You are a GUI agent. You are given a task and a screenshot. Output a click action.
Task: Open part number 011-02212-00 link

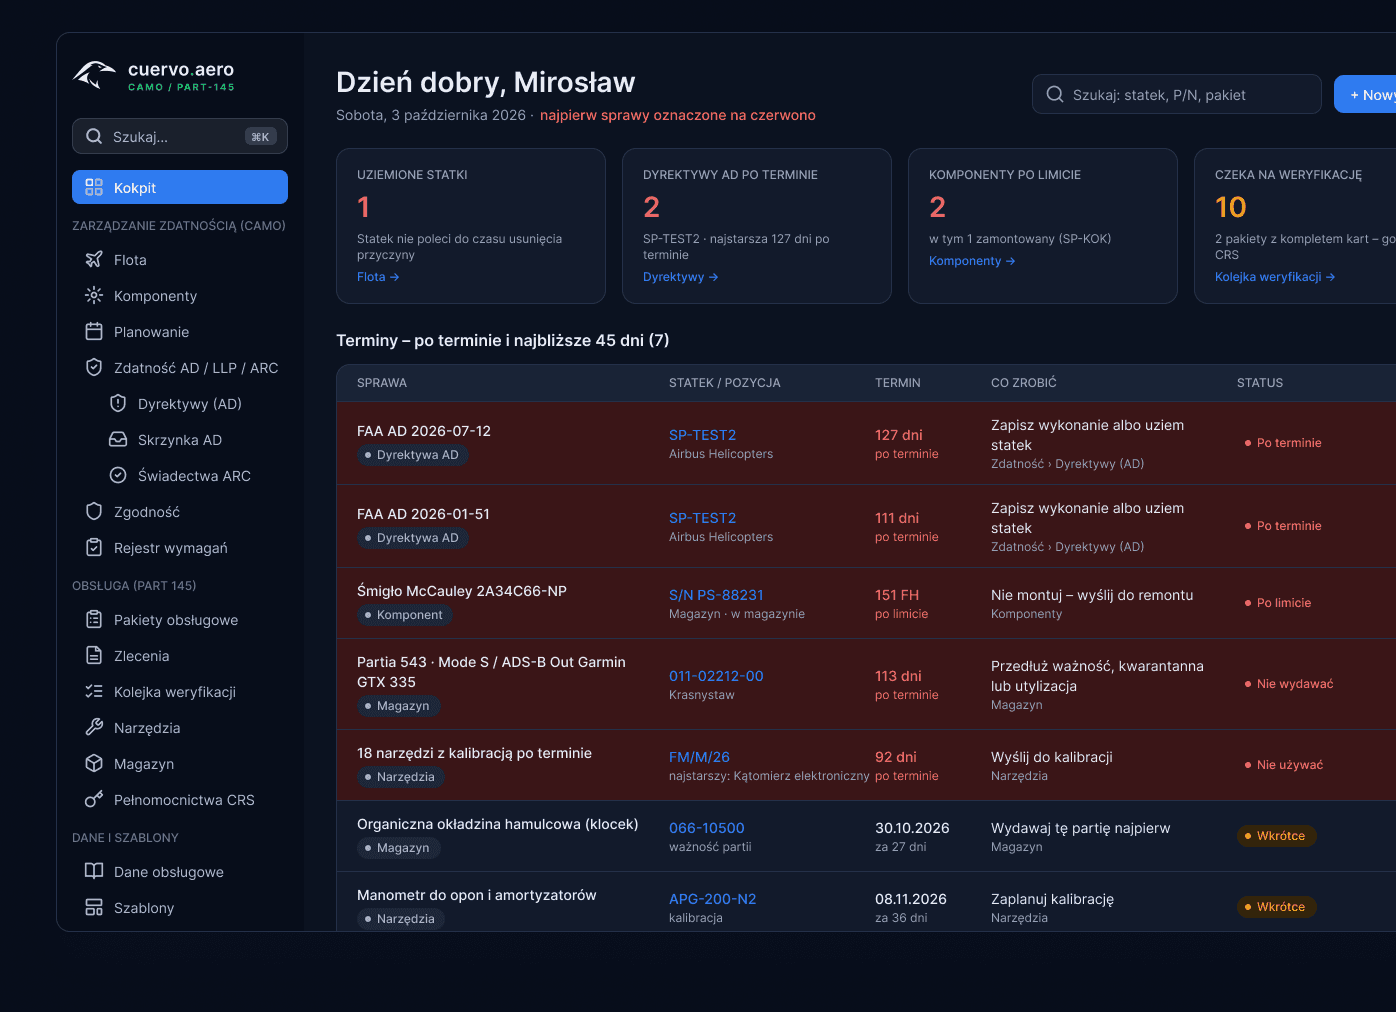(x=716, y=676)
